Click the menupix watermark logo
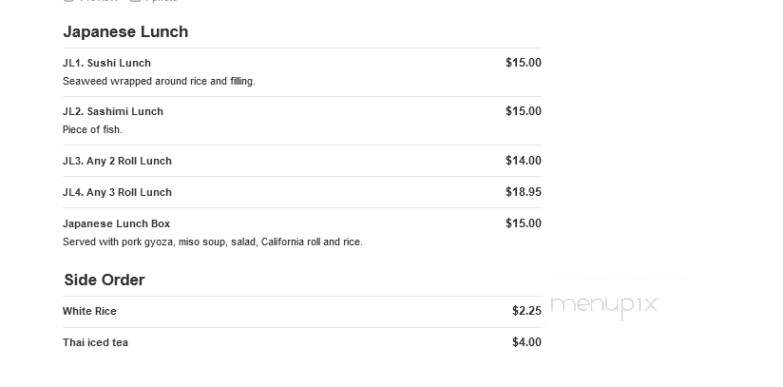 pos(604,306)
